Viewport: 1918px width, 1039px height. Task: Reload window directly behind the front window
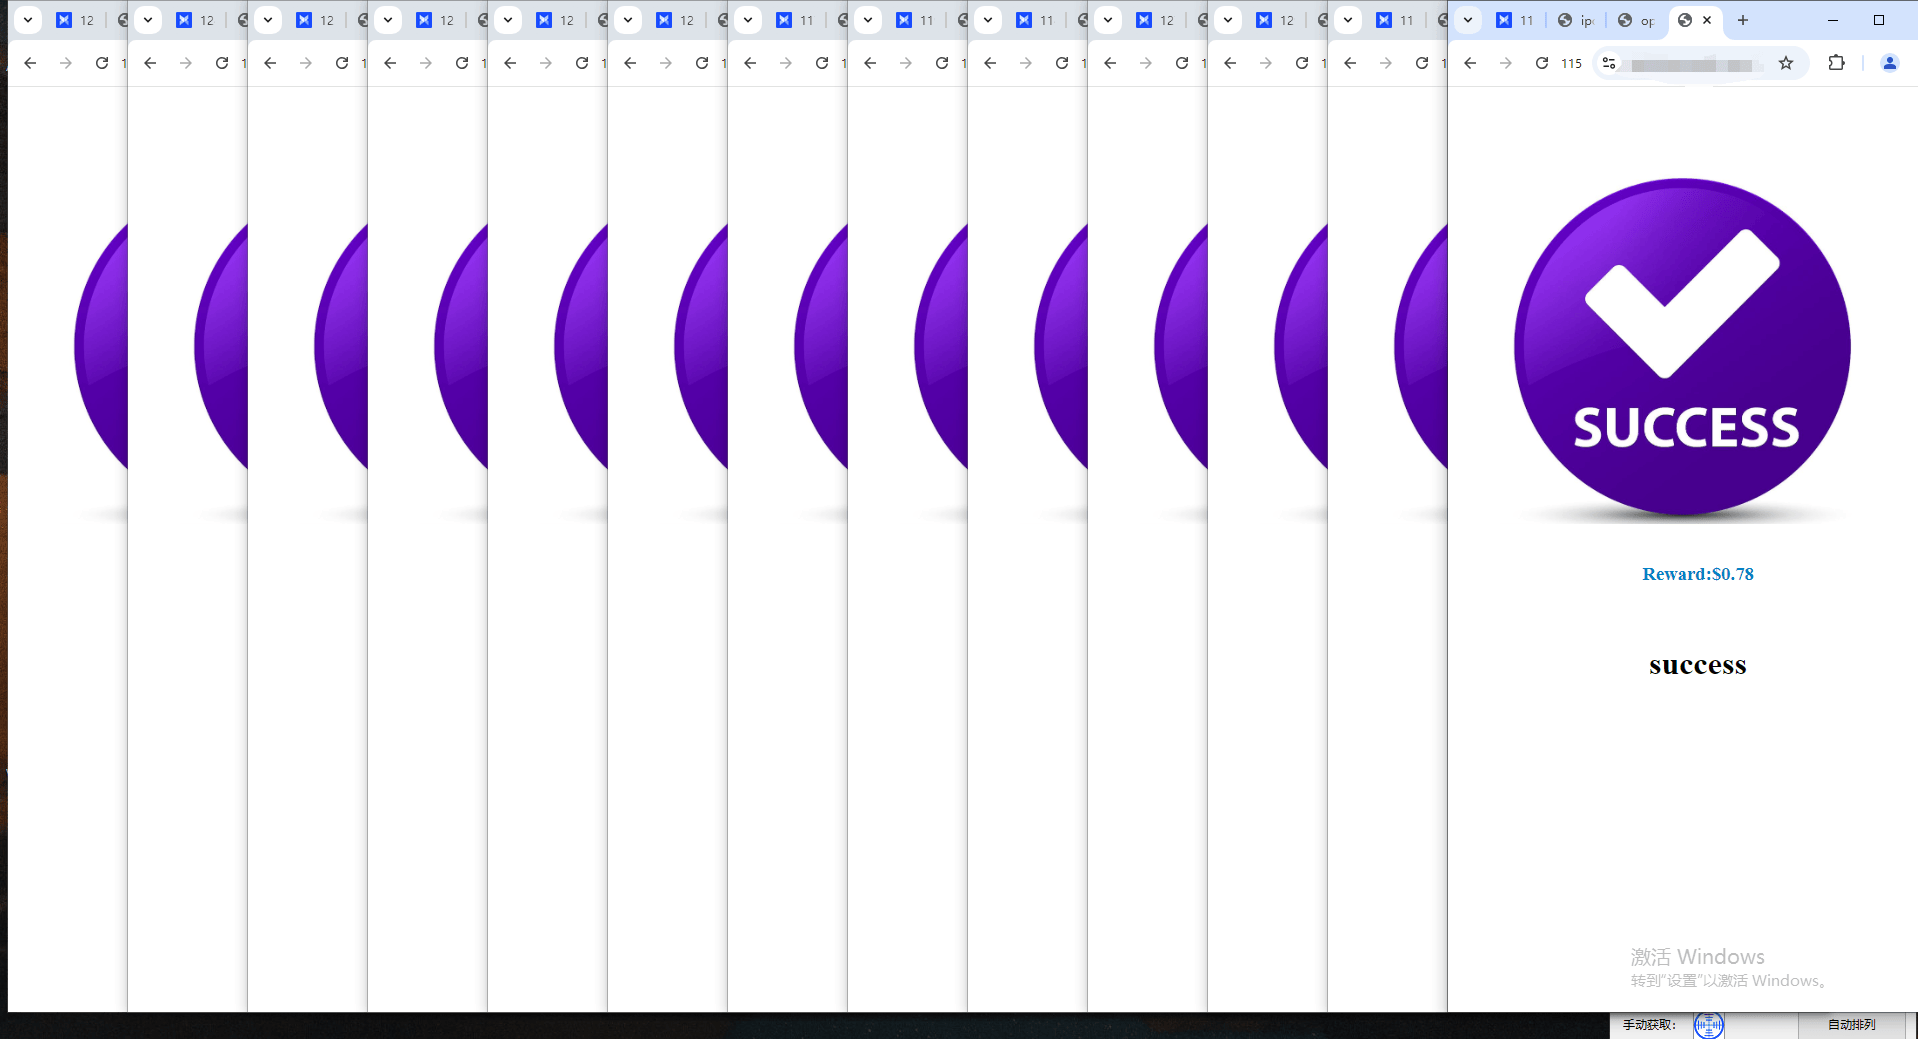click(x=1422, y=63)
